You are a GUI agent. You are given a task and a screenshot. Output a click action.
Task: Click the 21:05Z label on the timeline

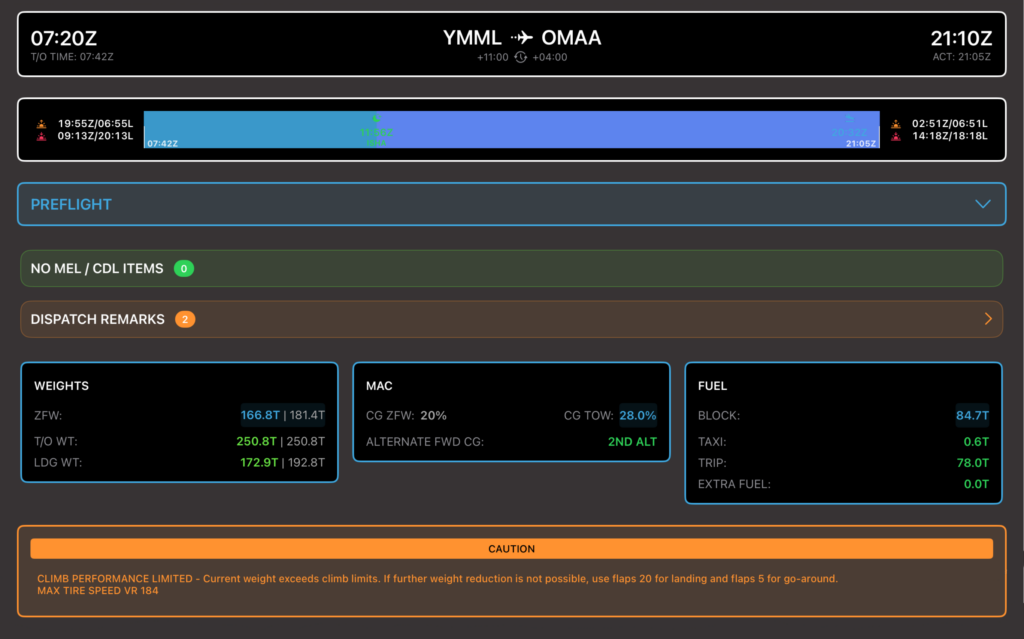(x=861, y=143)
